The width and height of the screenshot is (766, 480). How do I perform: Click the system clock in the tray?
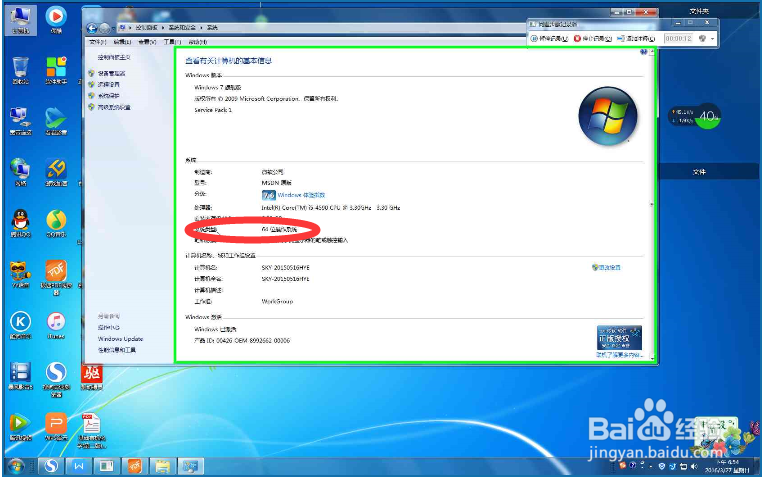point(728,466)
